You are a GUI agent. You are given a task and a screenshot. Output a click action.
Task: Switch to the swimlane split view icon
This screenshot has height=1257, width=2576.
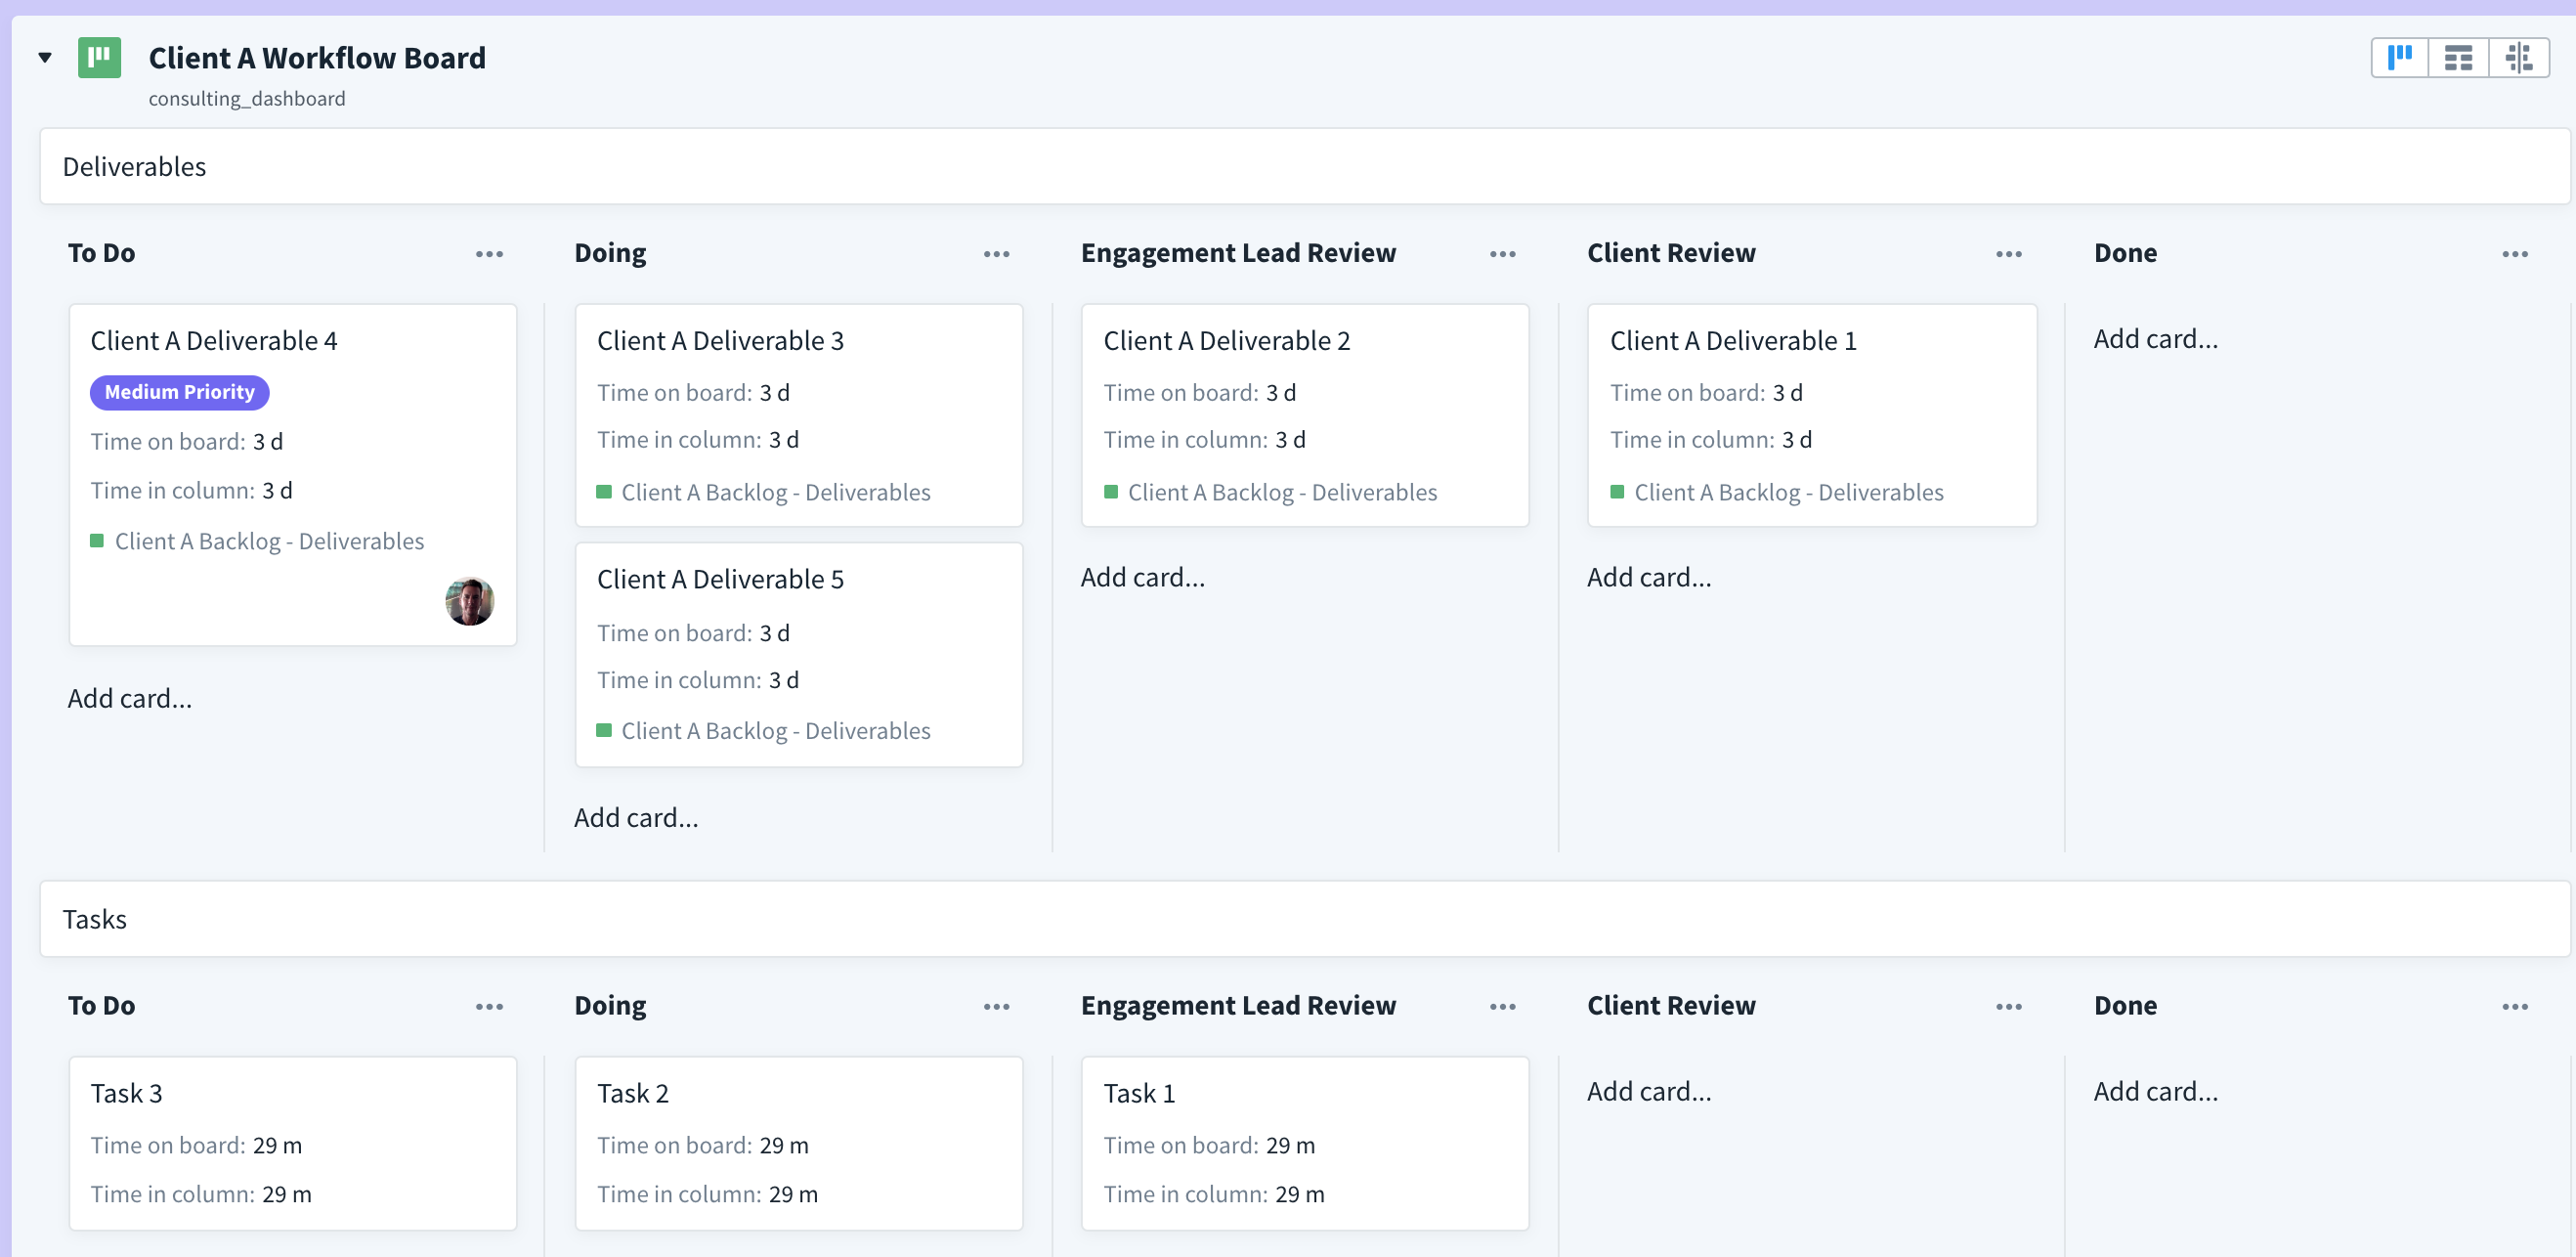2518,57
